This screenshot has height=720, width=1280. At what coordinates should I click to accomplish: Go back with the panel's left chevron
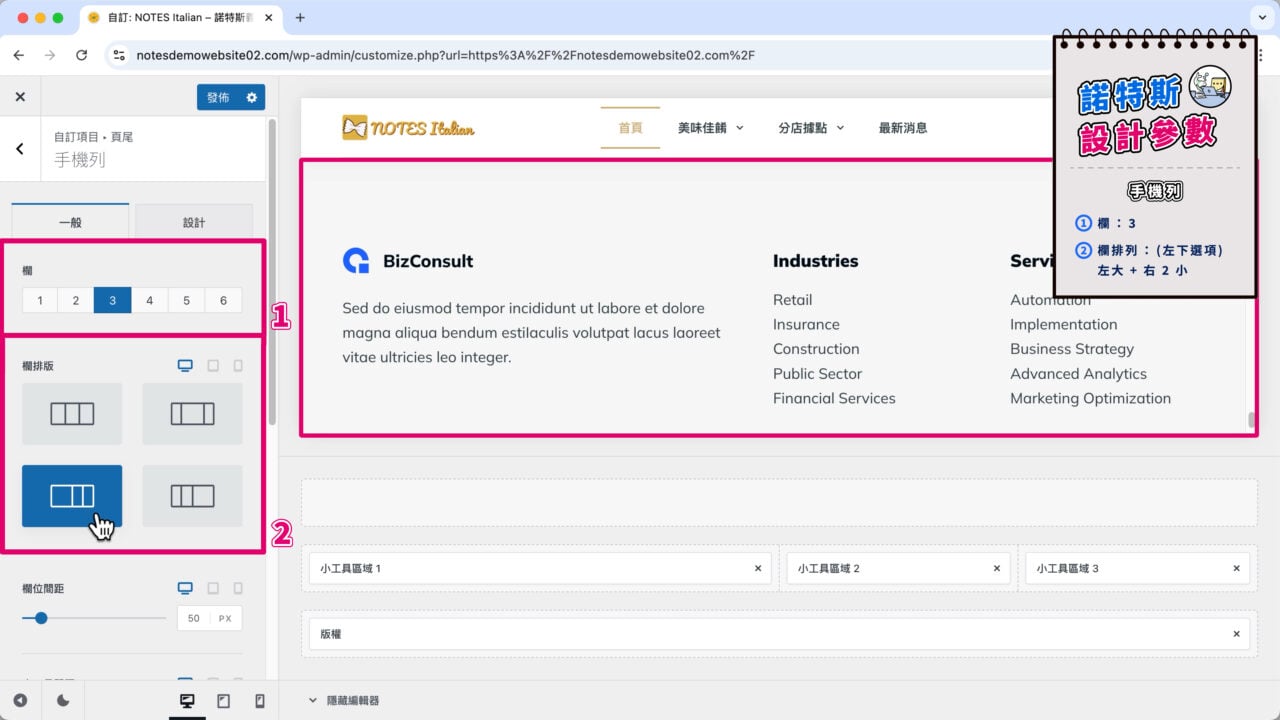coord(20,149)
